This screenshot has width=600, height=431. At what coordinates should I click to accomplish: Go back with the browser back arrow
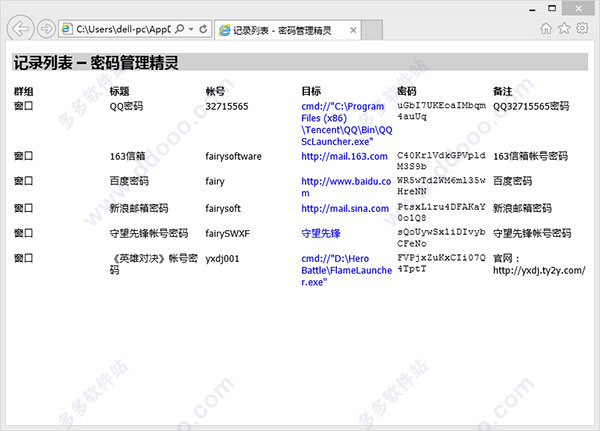pyautogui.click(x=20, y=28)
